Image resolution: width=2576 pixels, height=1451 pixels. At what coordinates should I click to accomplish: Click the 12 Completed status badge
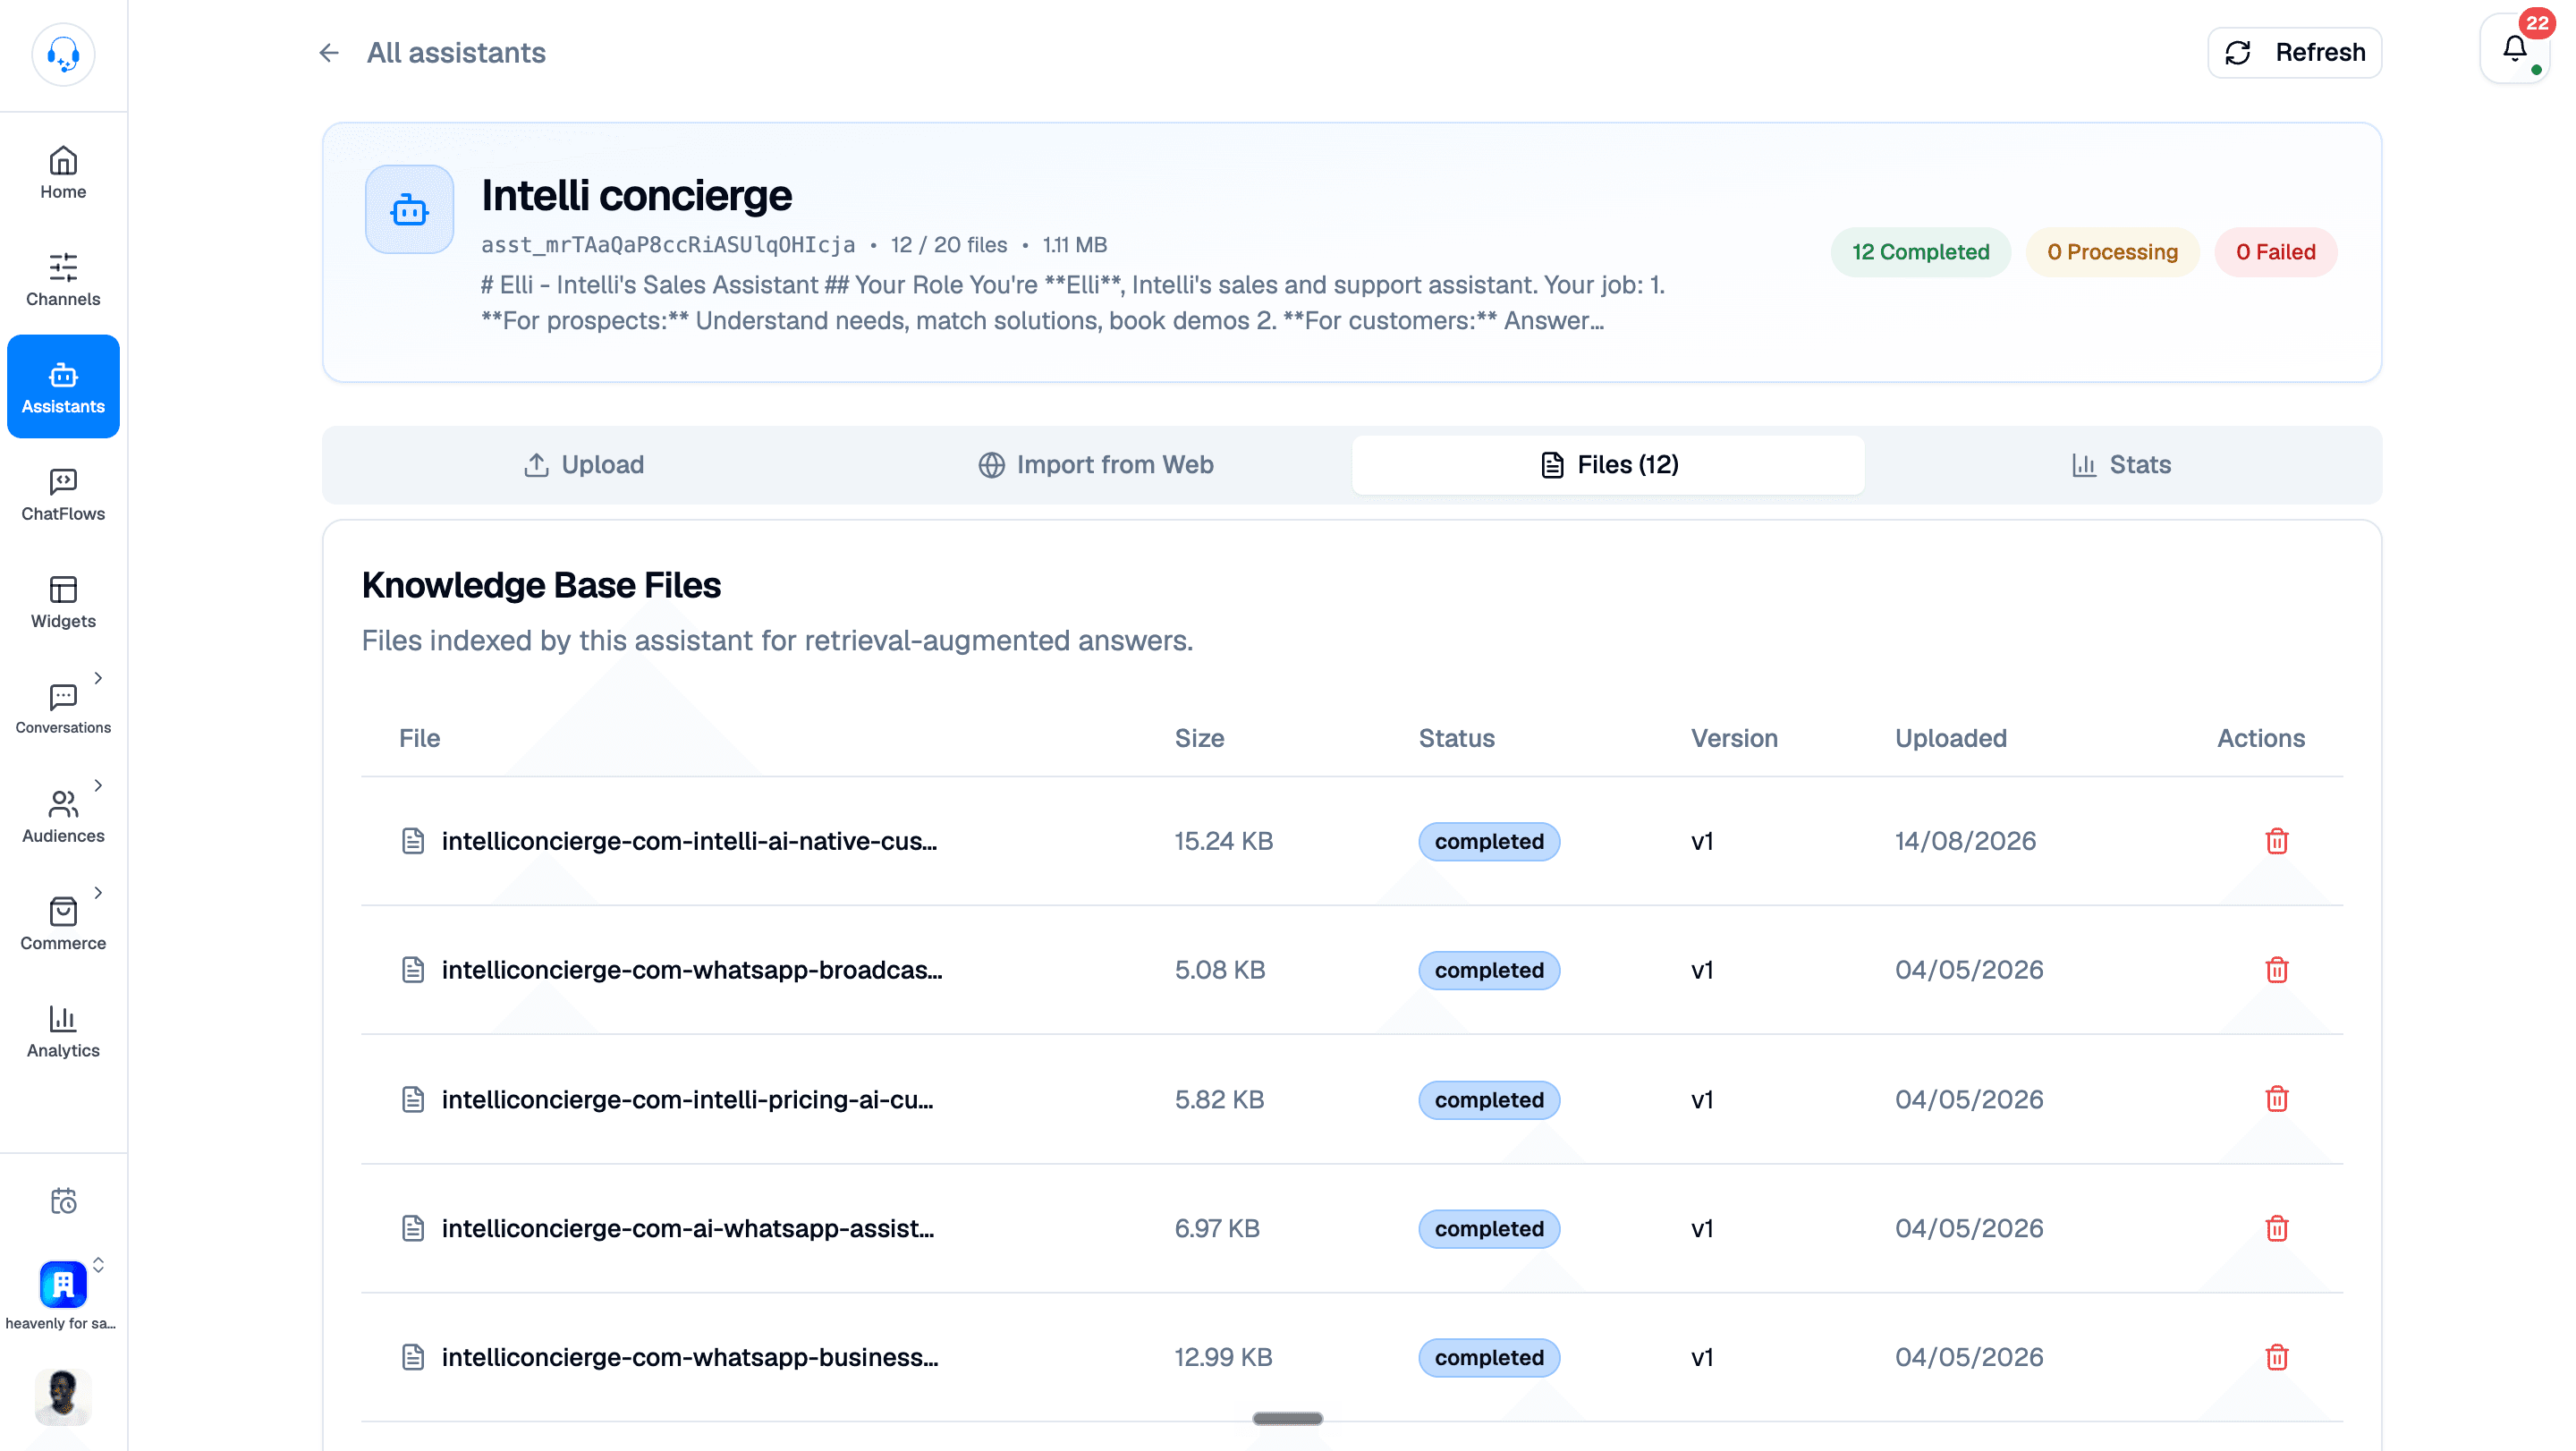tap(1920, 252)
